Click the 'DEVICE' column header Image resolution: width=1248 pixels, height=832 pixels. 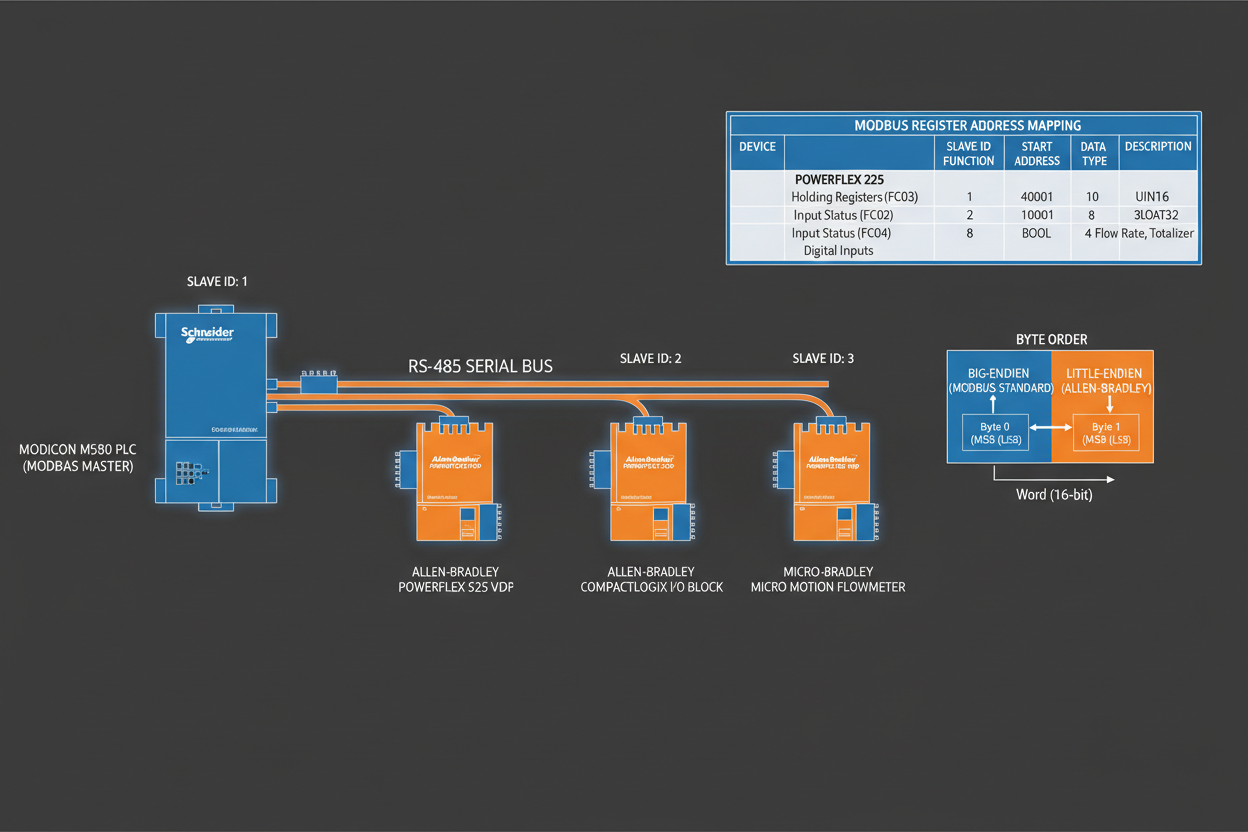[757, 146]
